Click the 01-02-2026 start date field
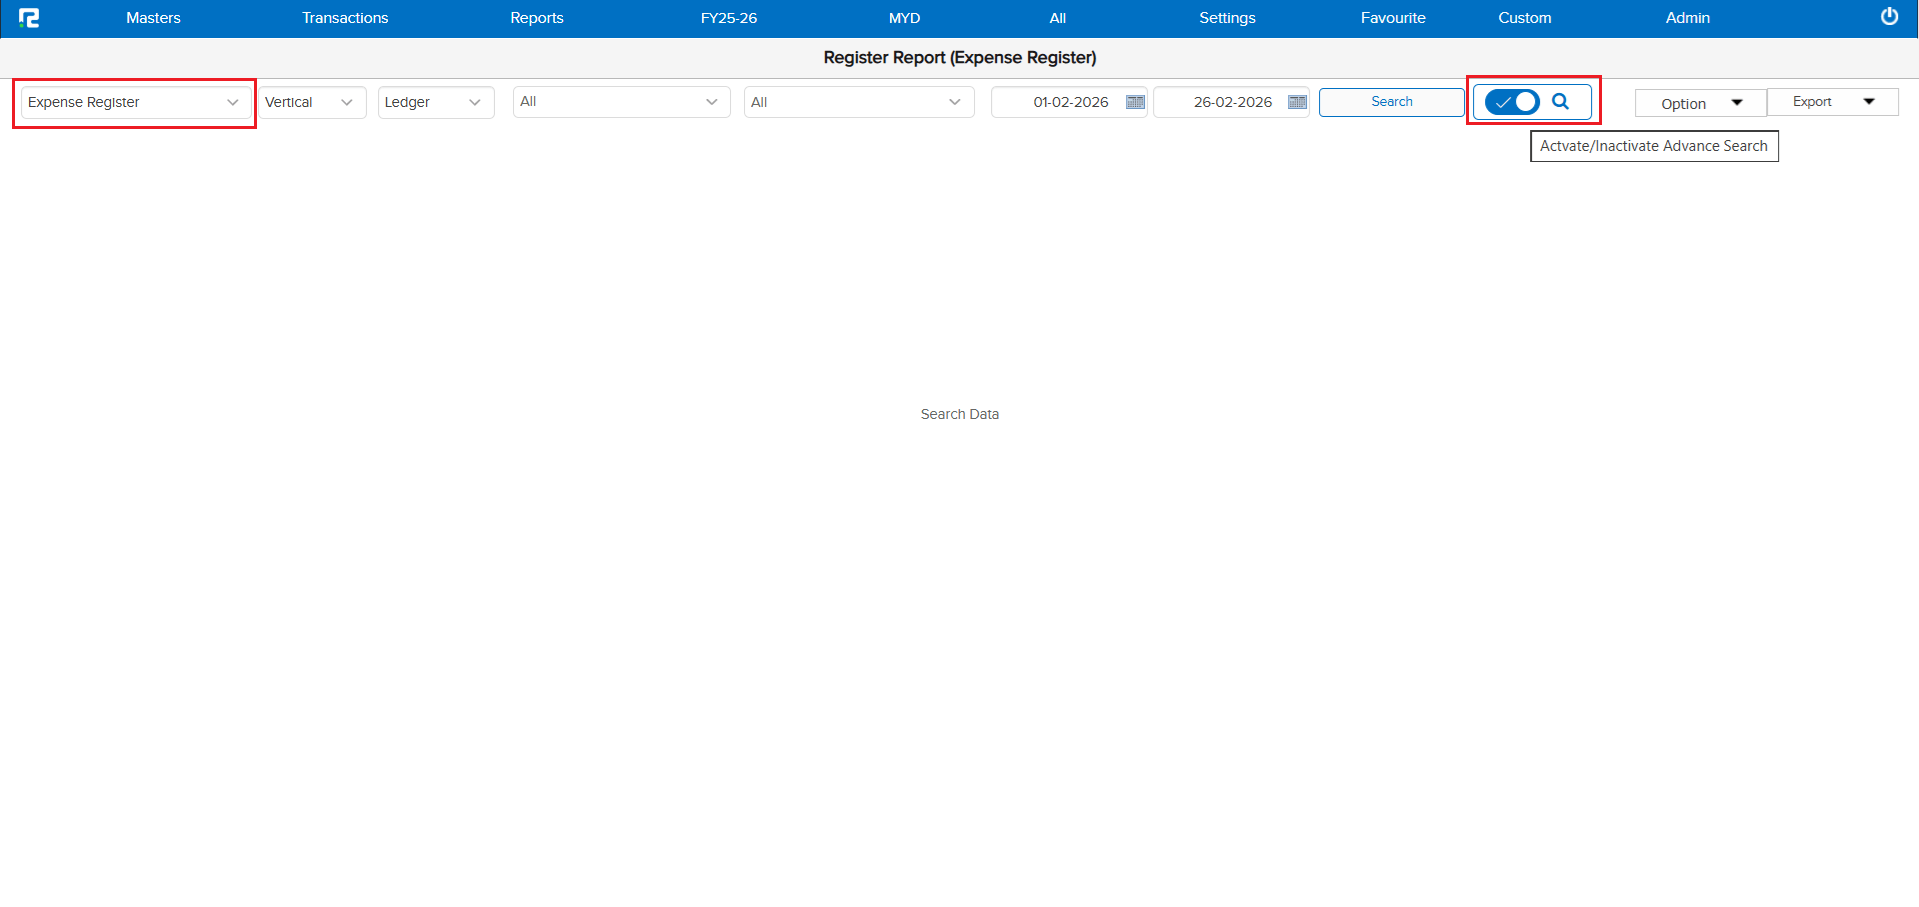The height and width of the screenshot is (907, 1919). click(1069, 102)
